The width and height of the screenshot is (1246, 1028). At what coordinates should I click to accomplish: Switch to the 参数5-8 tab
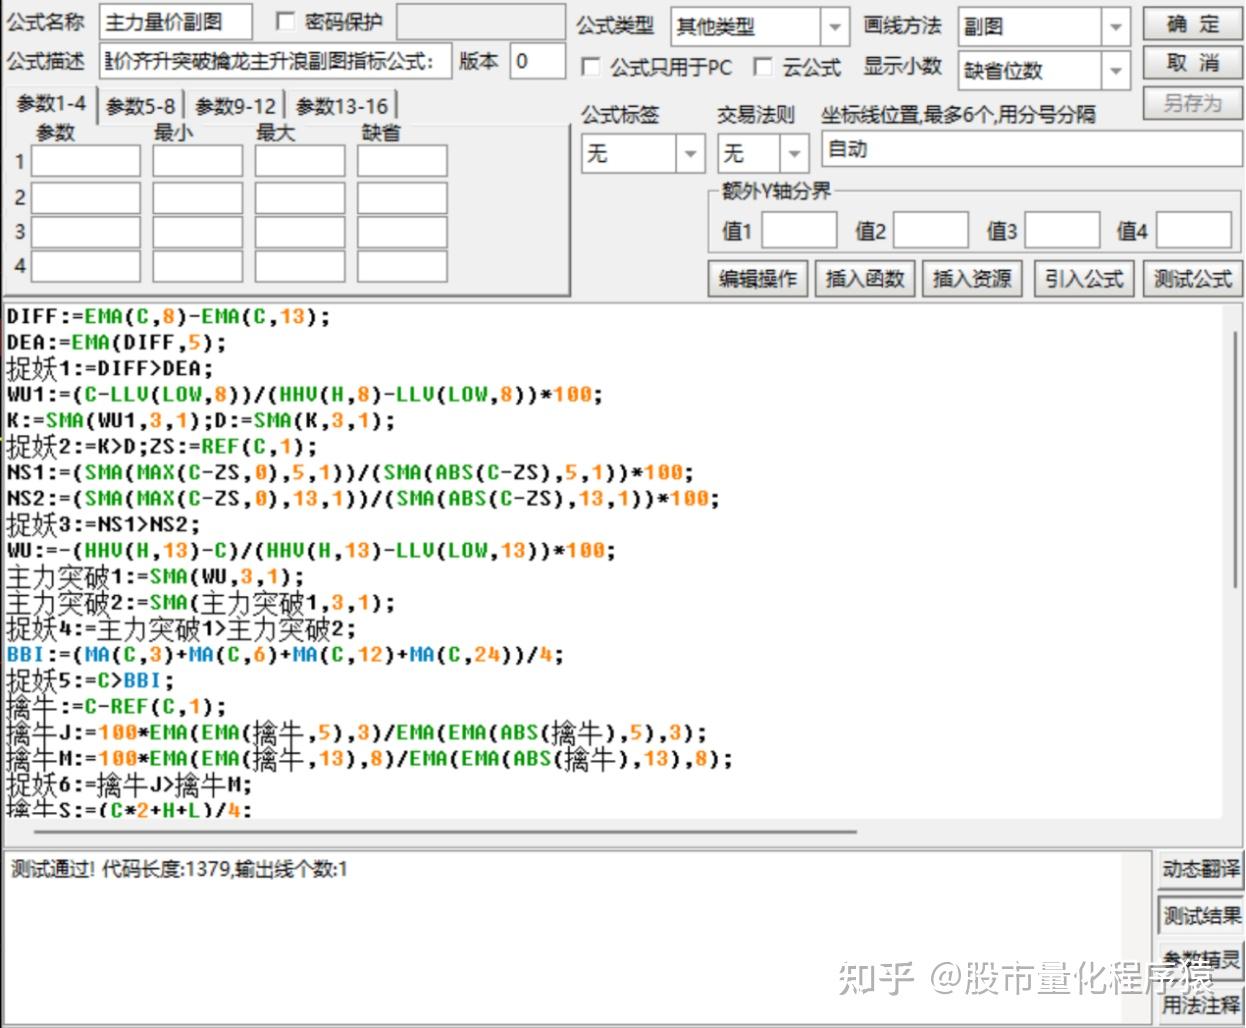click(140, 106)
